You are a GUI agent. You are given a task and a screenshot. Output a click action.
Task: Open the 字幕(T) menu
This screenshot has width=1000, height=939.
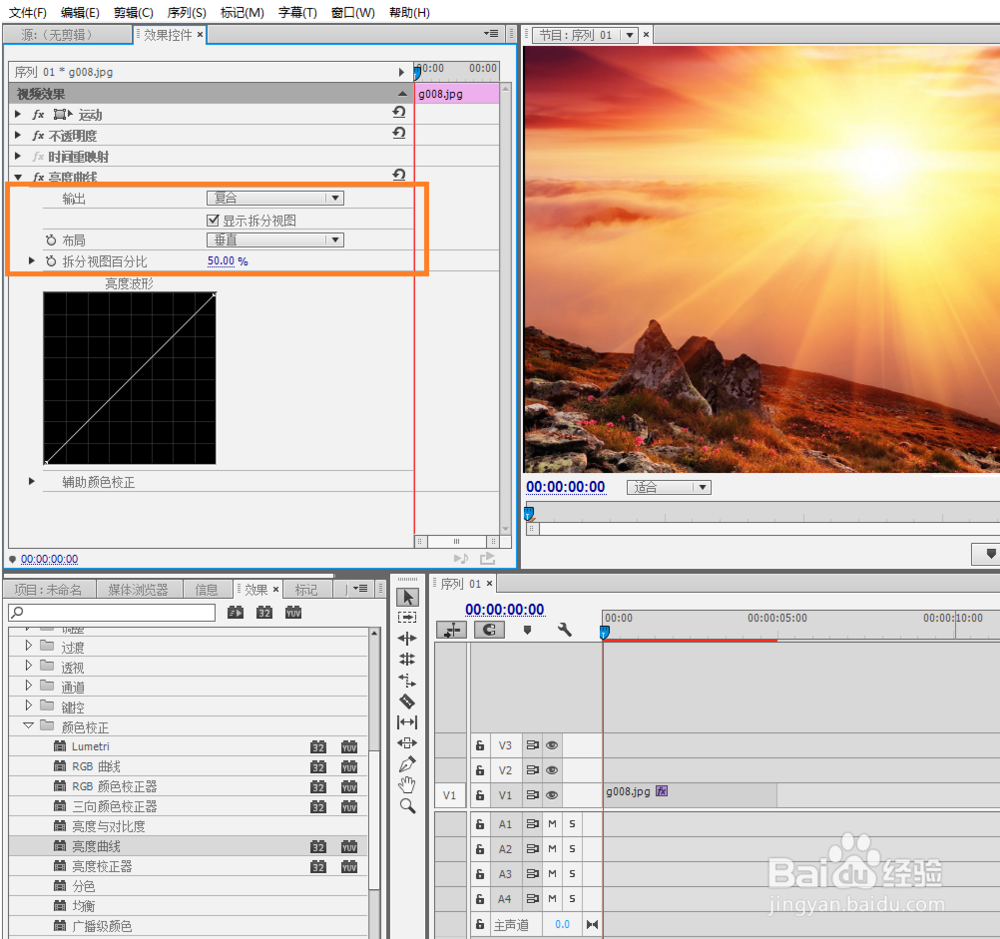click(298, 12)
